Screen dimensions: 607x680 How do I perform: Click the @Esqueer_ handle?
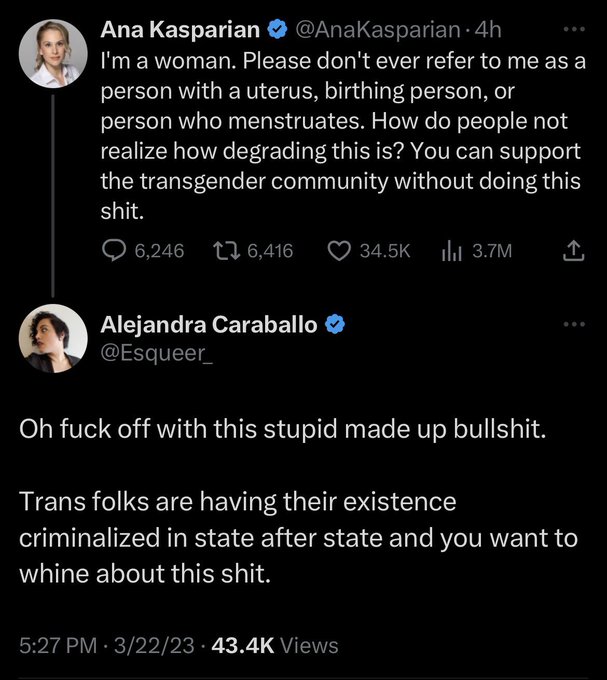(157, 353)
